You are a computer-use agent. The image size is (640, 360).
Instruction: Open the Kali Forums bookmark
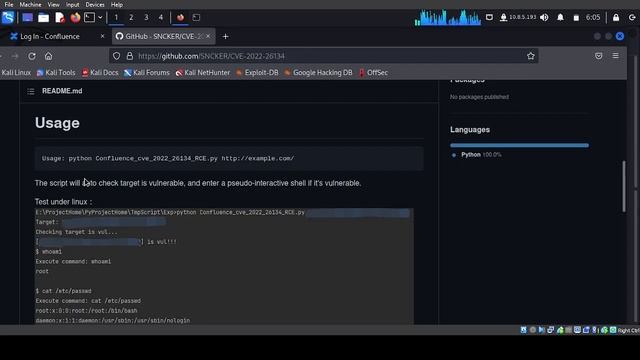pos(147,73)
